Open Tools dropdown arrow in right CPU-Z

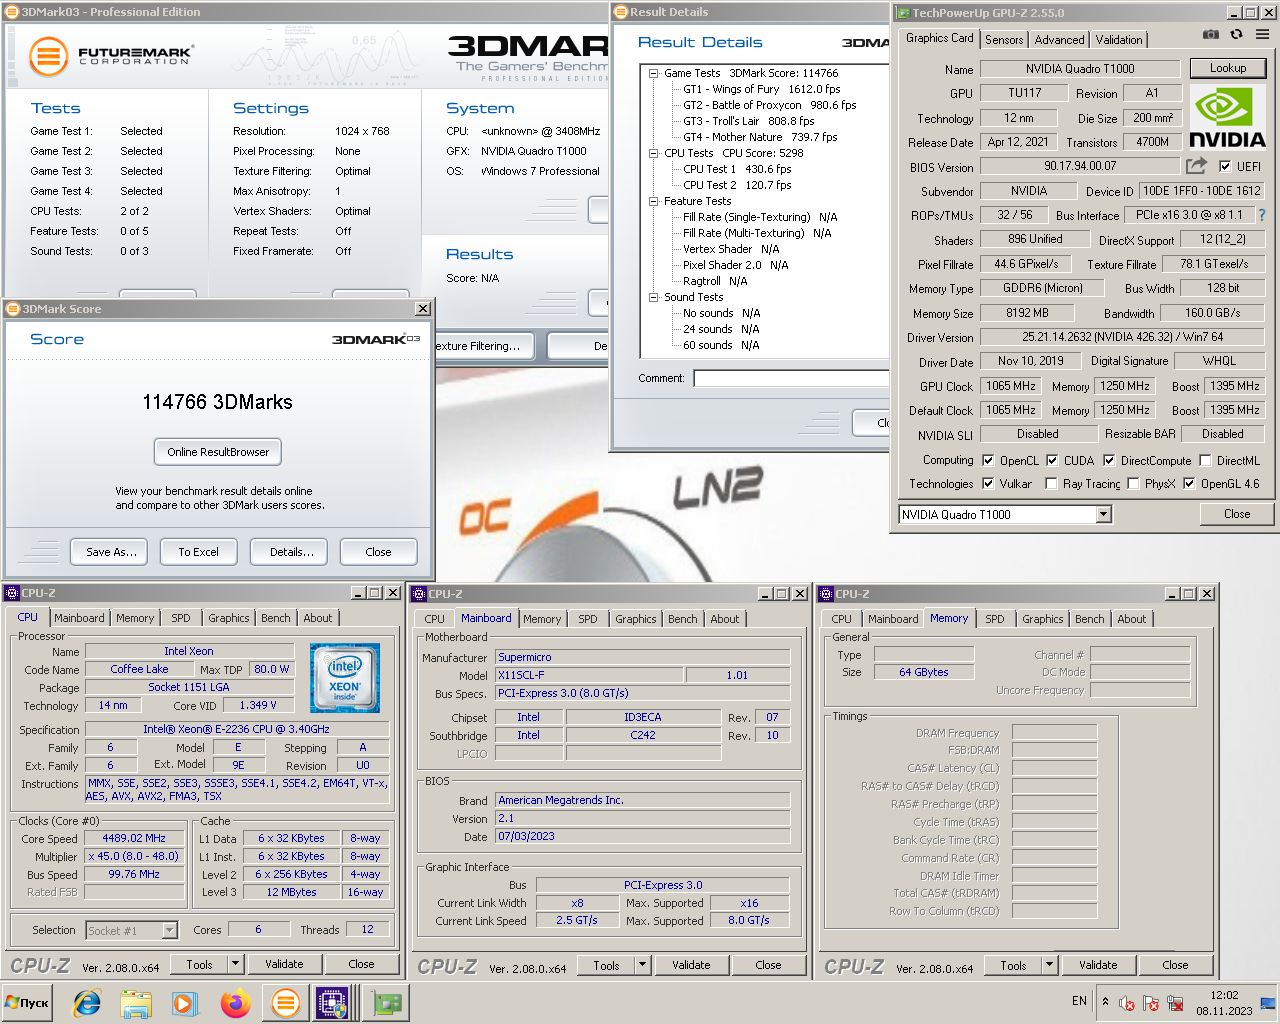click(1050, 965)
